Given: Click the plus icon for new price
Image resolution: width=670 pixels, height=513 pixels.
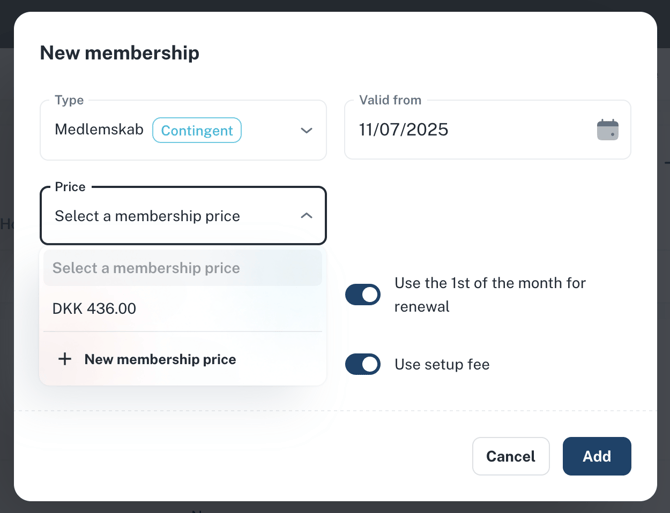Looking at the screenshot, I should coord(65,359).
